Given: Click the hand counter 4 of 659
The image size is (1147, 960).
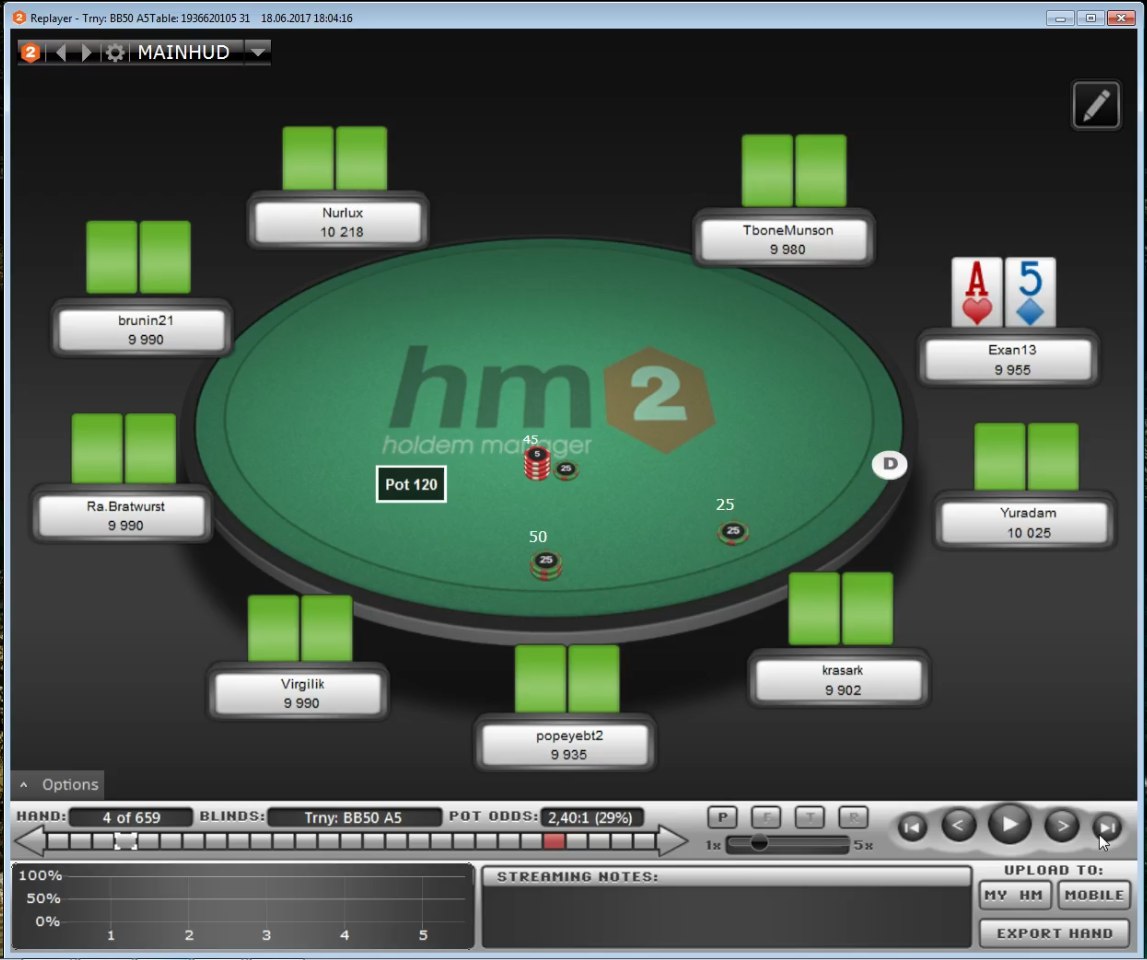Looking at the screenshot, I should point(131,817).
